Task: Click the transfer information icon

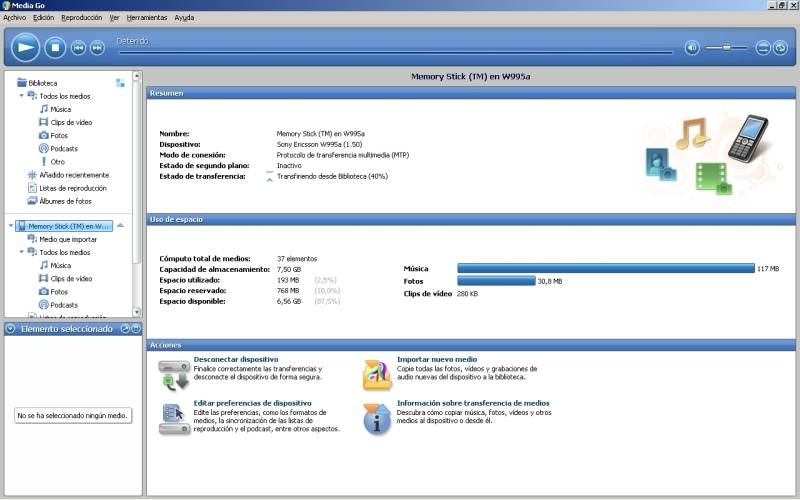Action: pyautogui.click(x=377, y=419)
